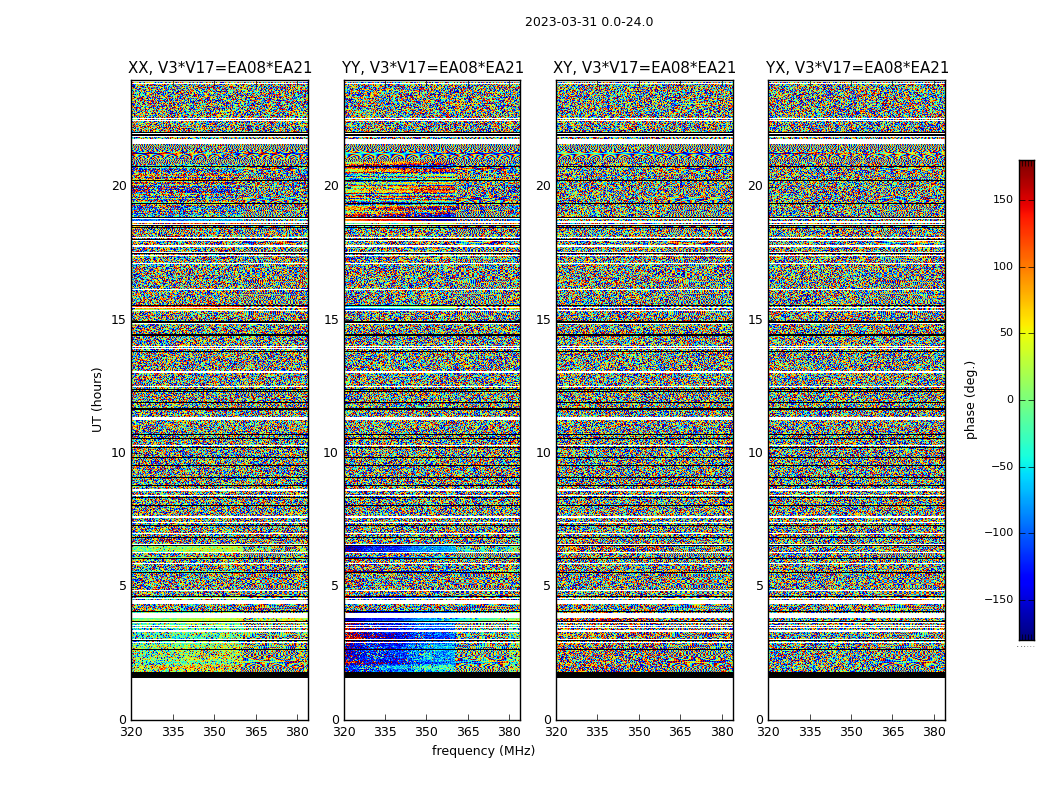Click the phase colorbar gradient strip
Screen dimensions: 1050x800
[x=1027, y=400]
